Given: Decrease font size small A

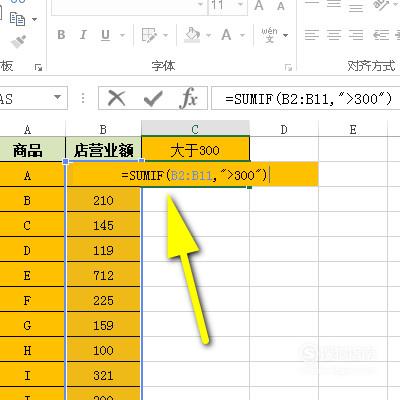Looking at the screenshot, I should coord(281,6).
